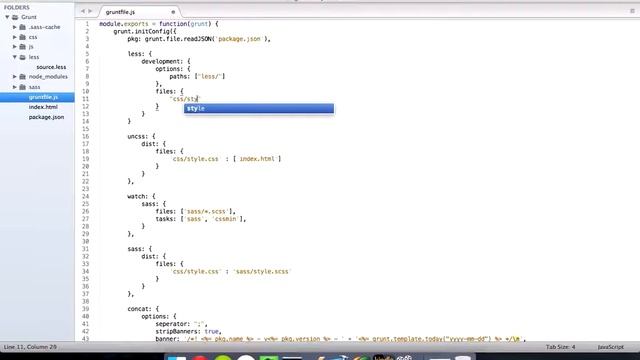Go to next tab with right arrow

click(90, 11)
